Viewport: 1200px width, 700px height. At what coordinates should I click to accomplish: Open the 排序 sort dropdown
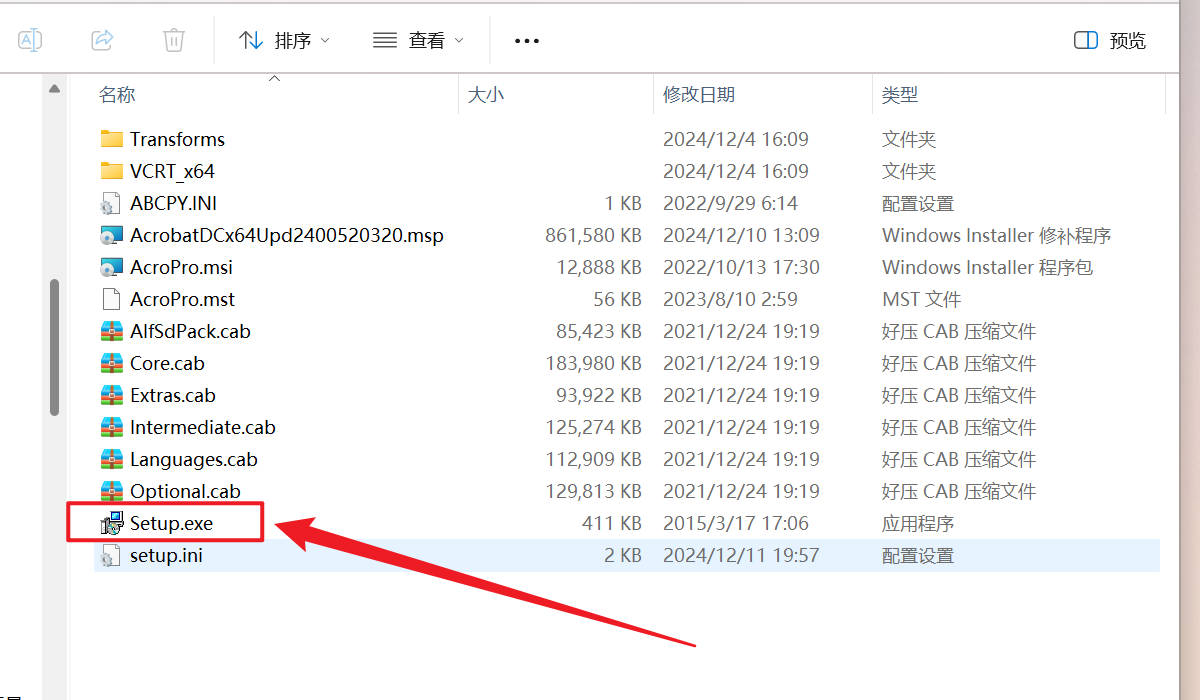[284, 41]
